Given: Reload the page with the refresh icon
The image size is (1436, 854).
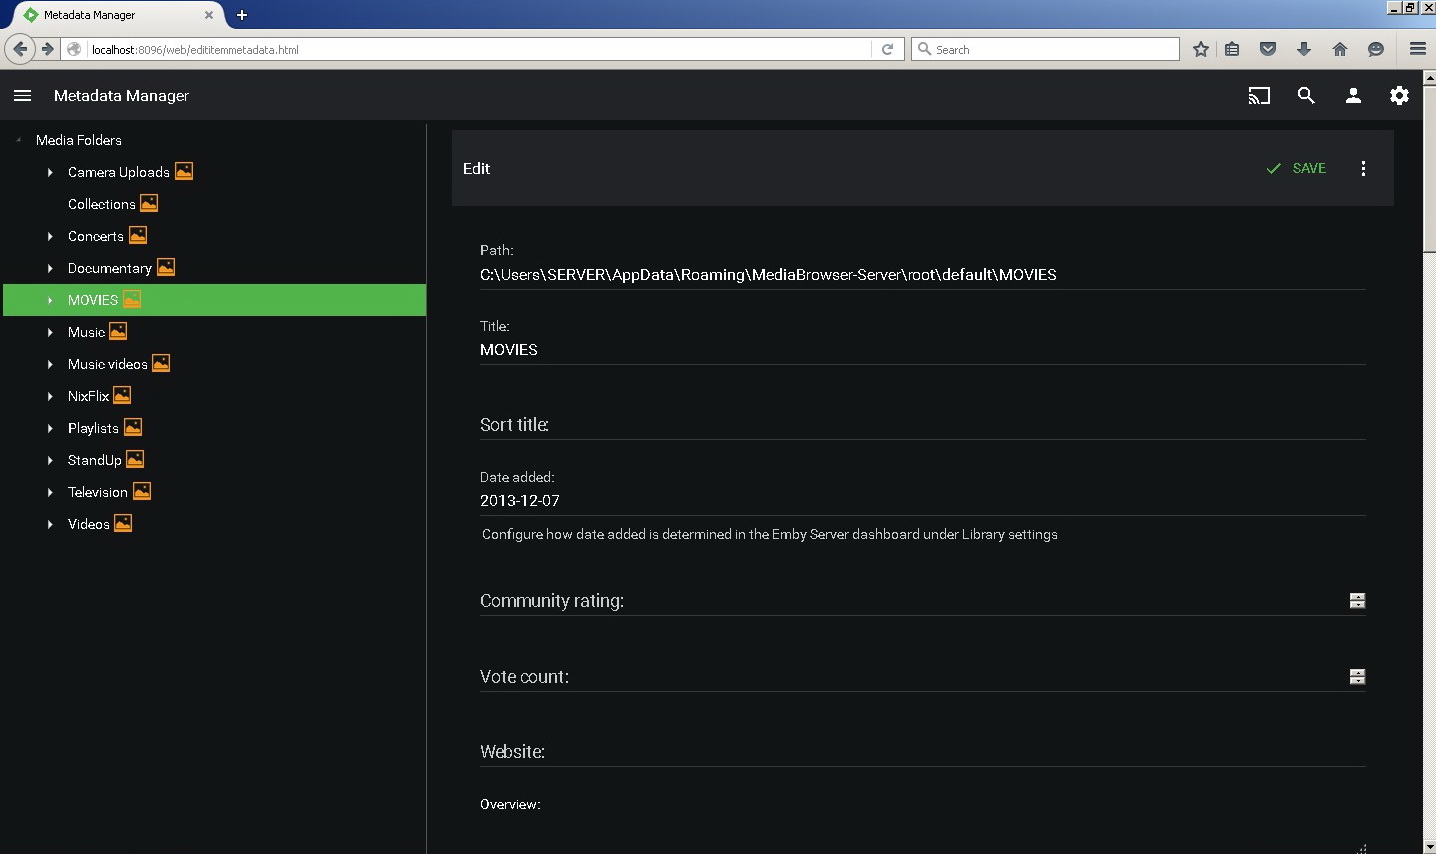Looking at the screenshot, I should click(x=887, y=49).
